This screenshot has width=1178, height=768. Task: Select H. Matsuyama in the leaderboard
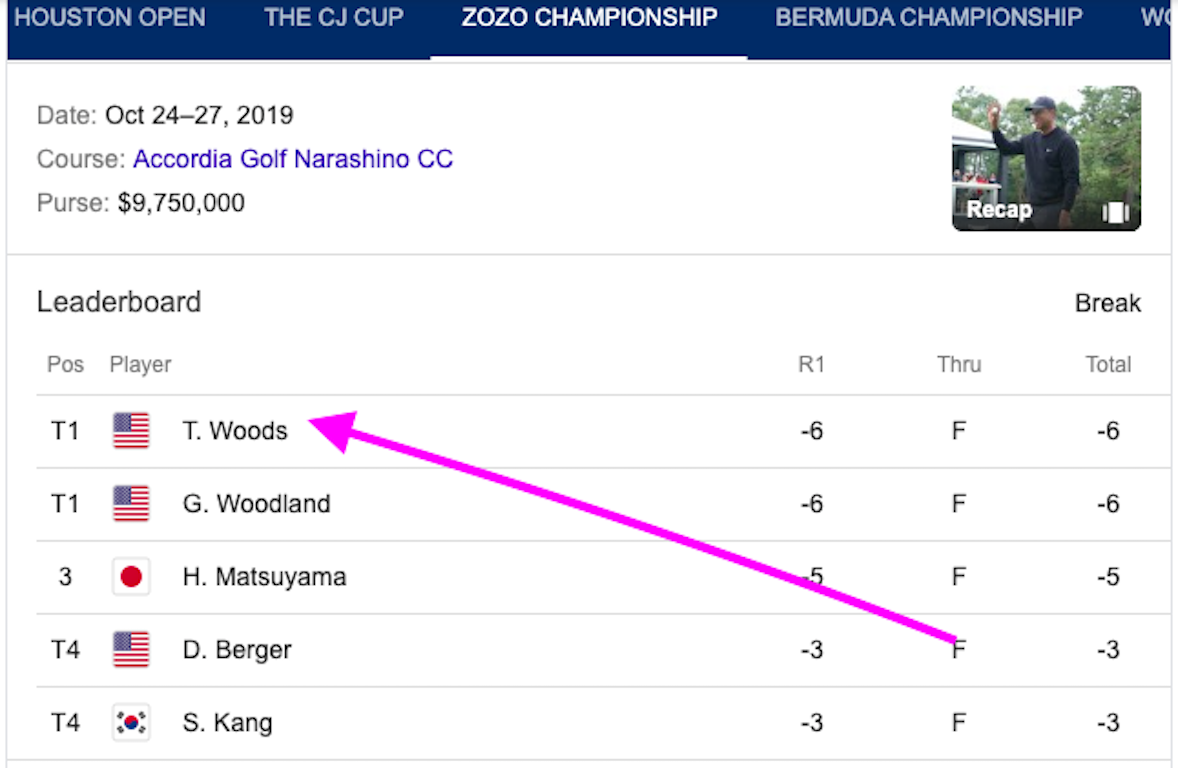[x=264, y=576]
